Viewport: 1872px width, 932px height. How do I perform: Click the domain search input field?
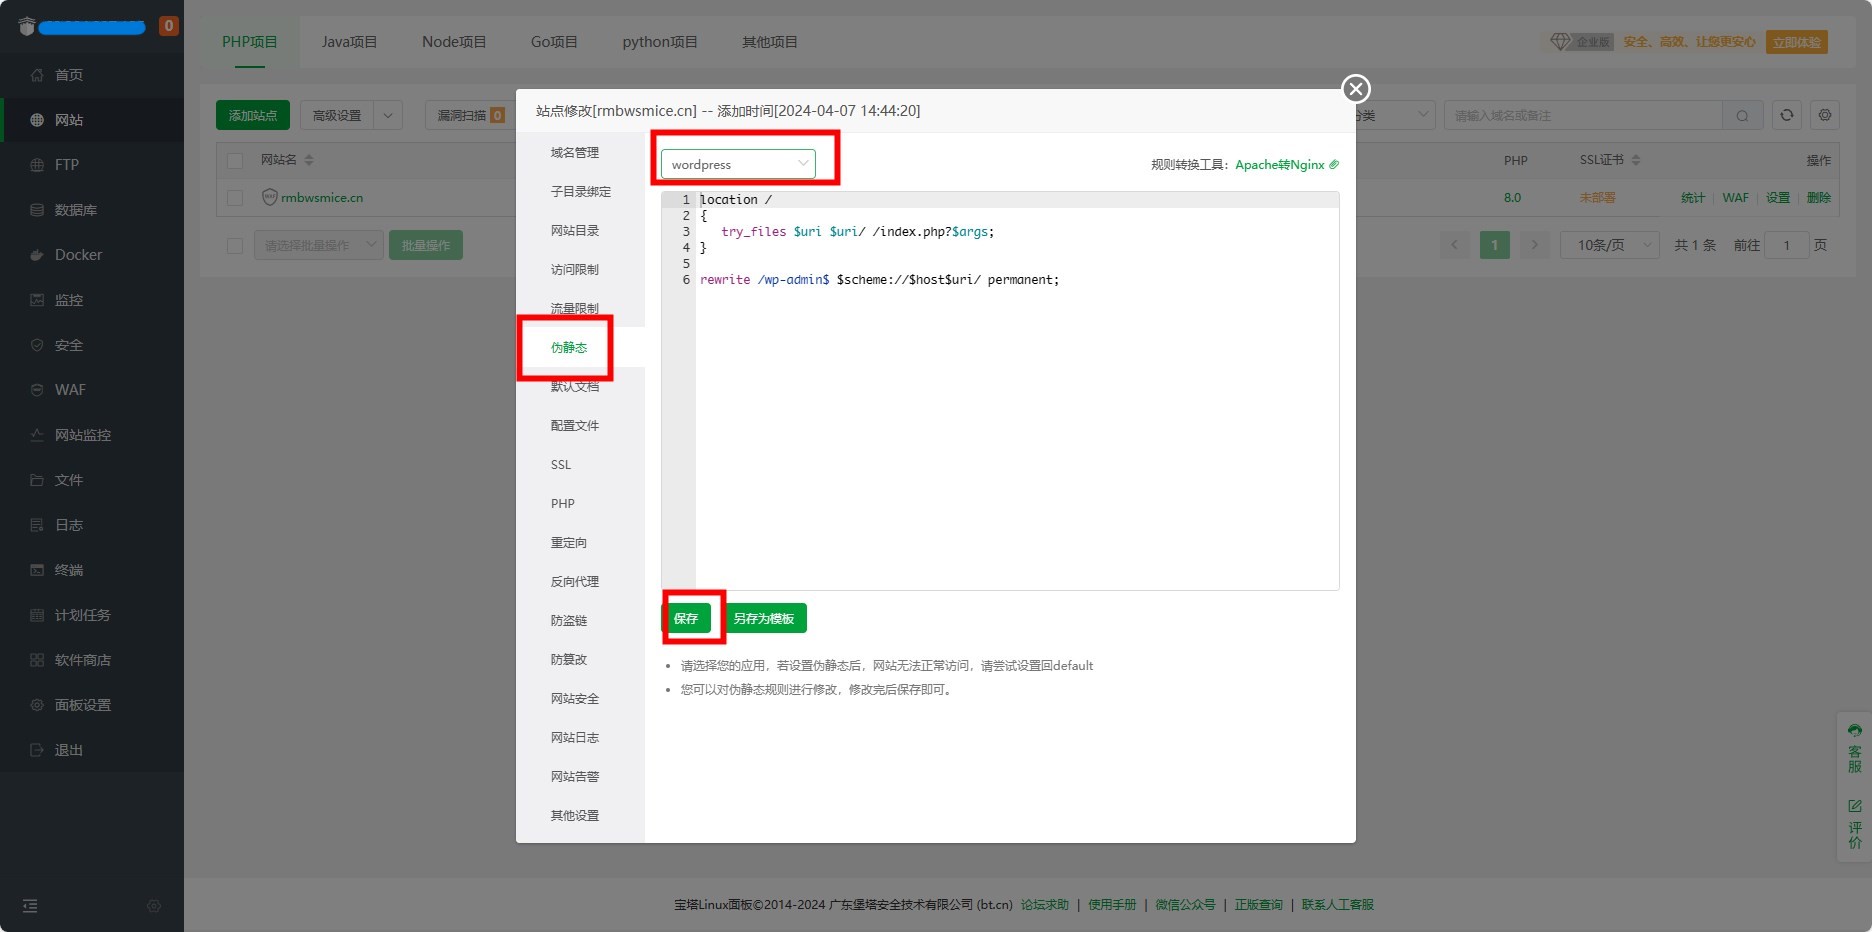click(x=1584, y=115)
